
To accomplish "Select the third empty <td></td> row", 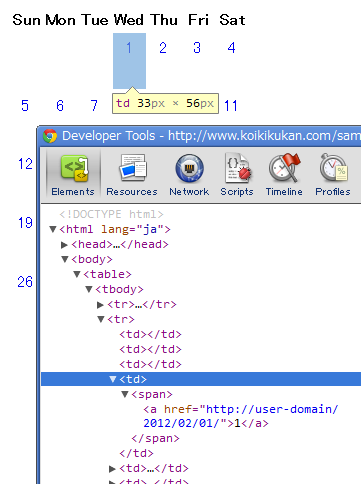I will [x=150, y=364].
